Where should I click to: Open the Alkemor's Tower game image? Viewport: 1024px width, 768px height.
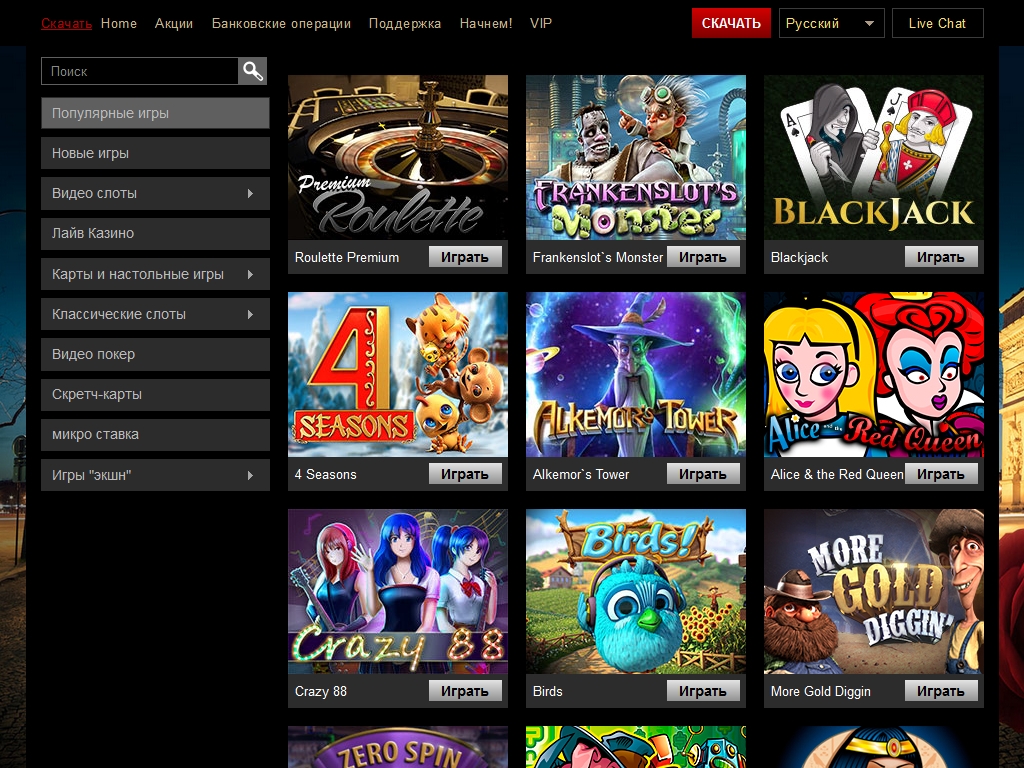[x=635, y=374]
